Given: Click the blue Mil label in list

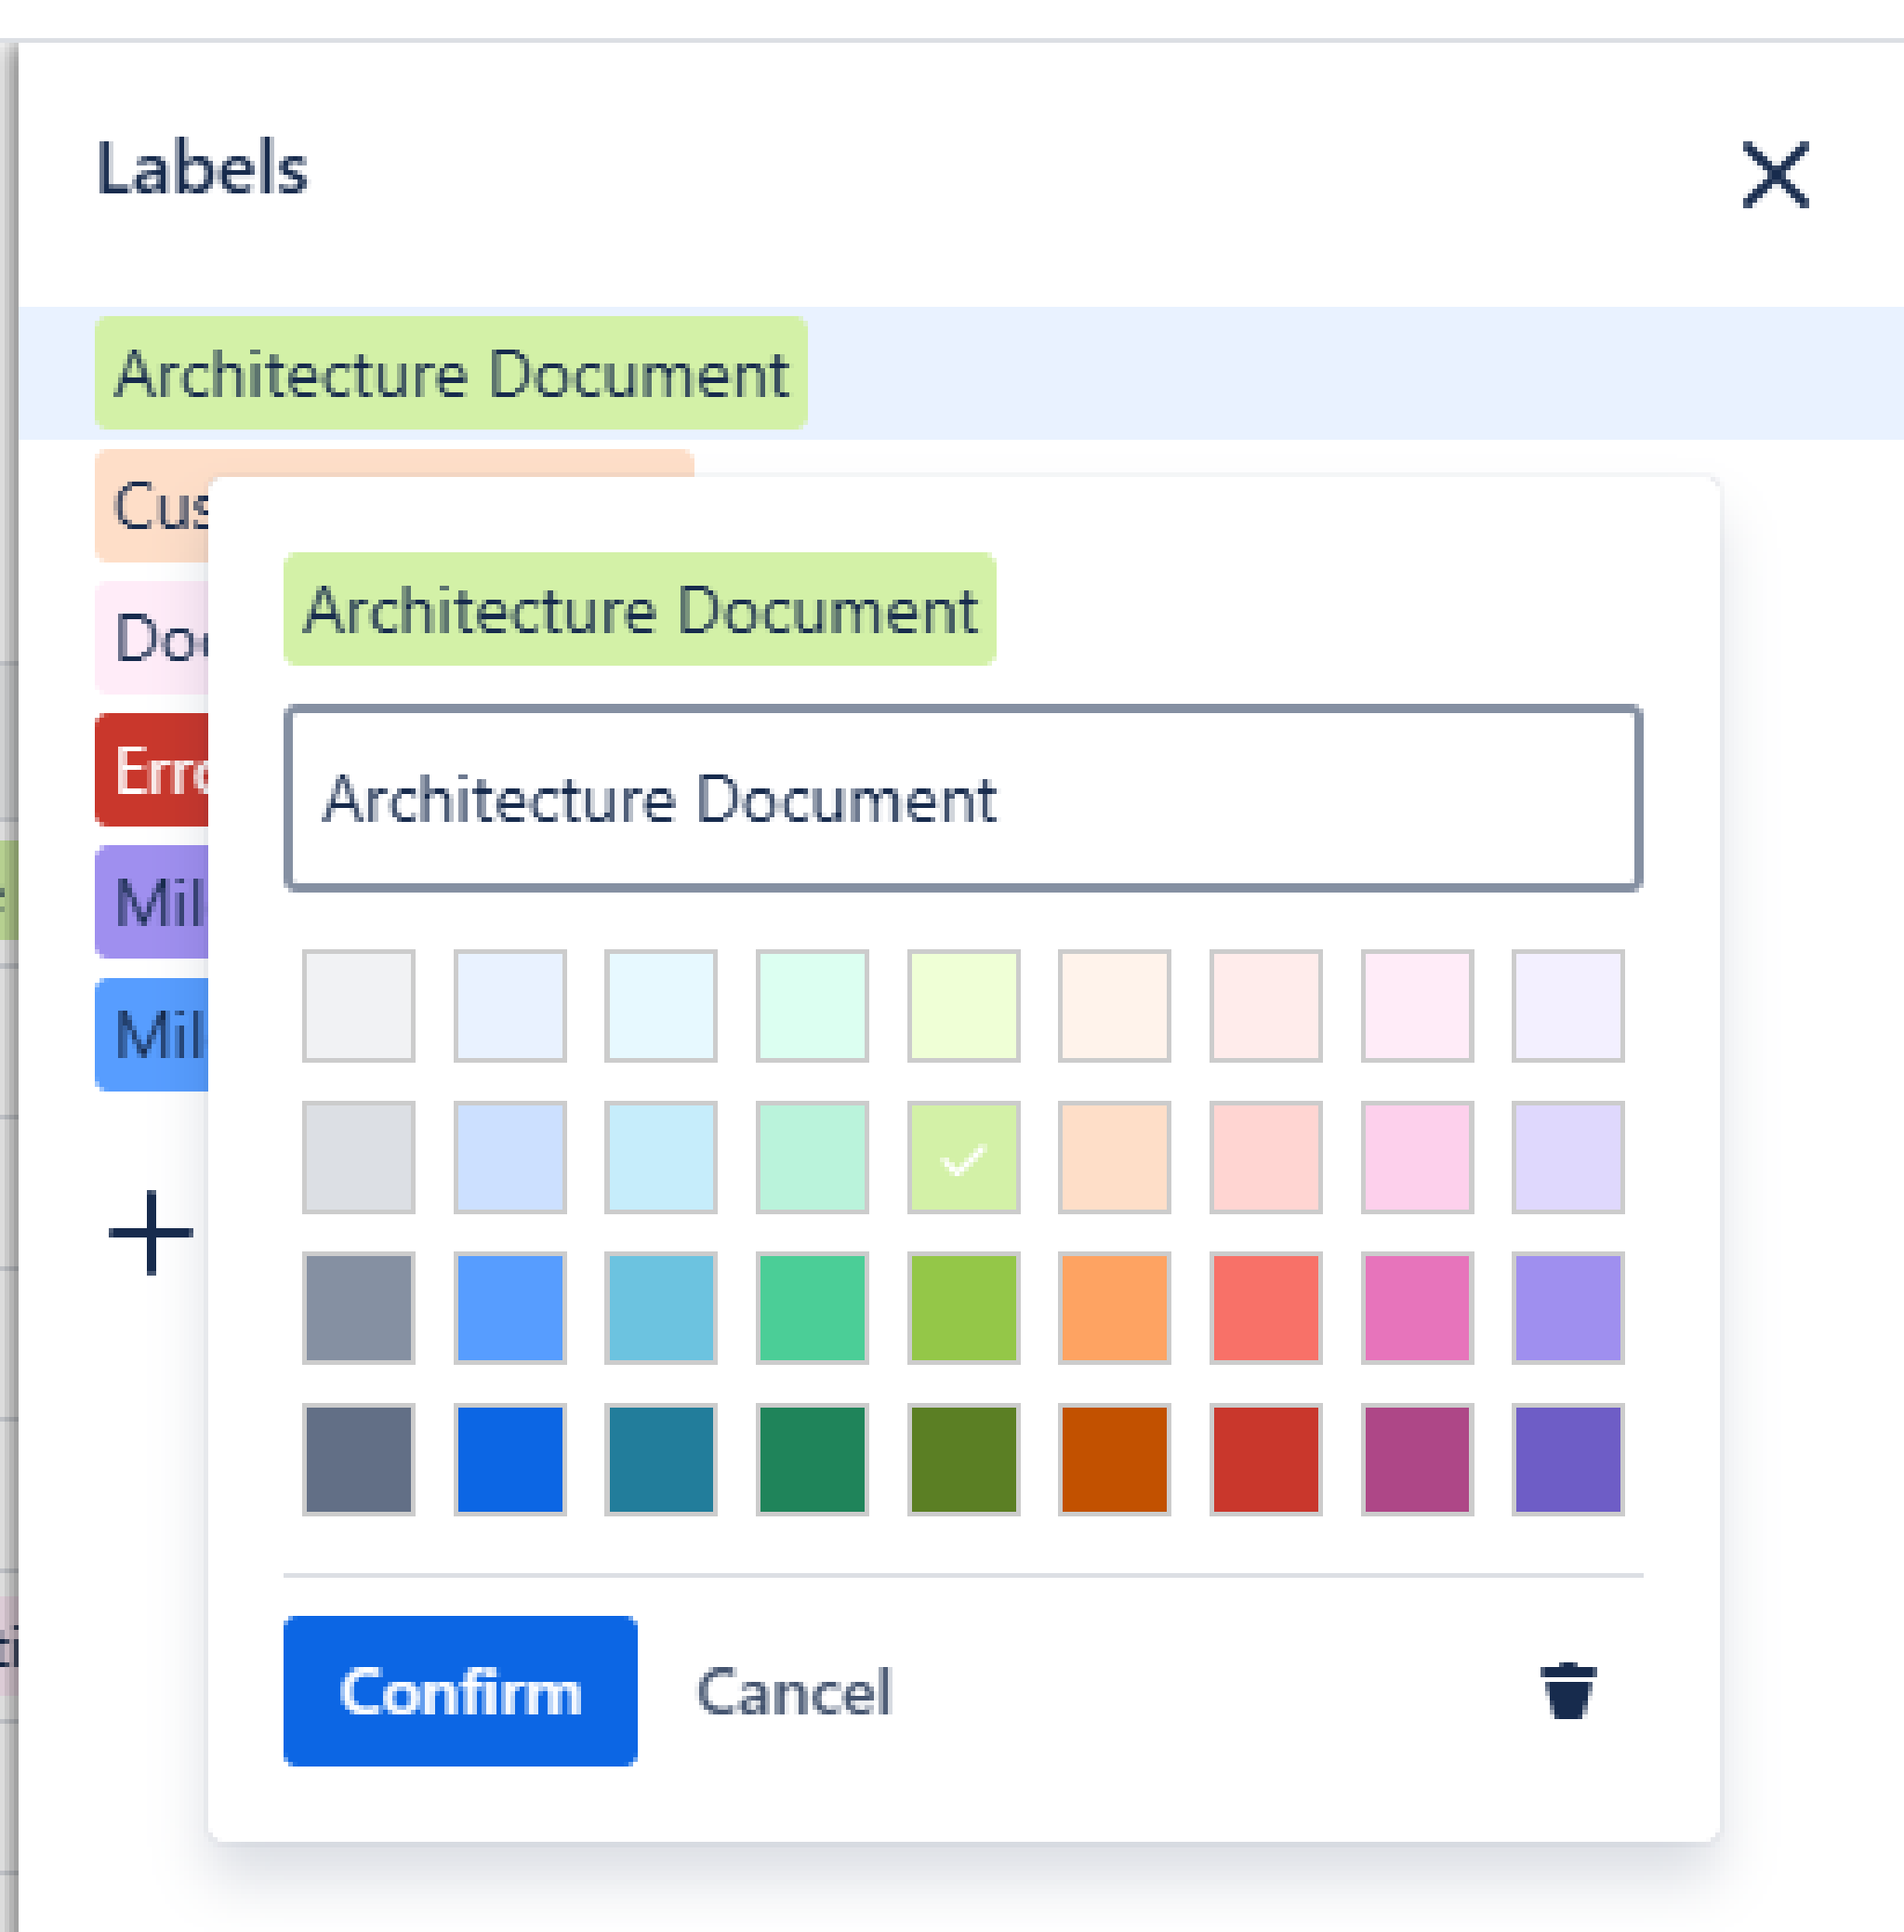Looking at the screenshot, I should (152, 1034).
